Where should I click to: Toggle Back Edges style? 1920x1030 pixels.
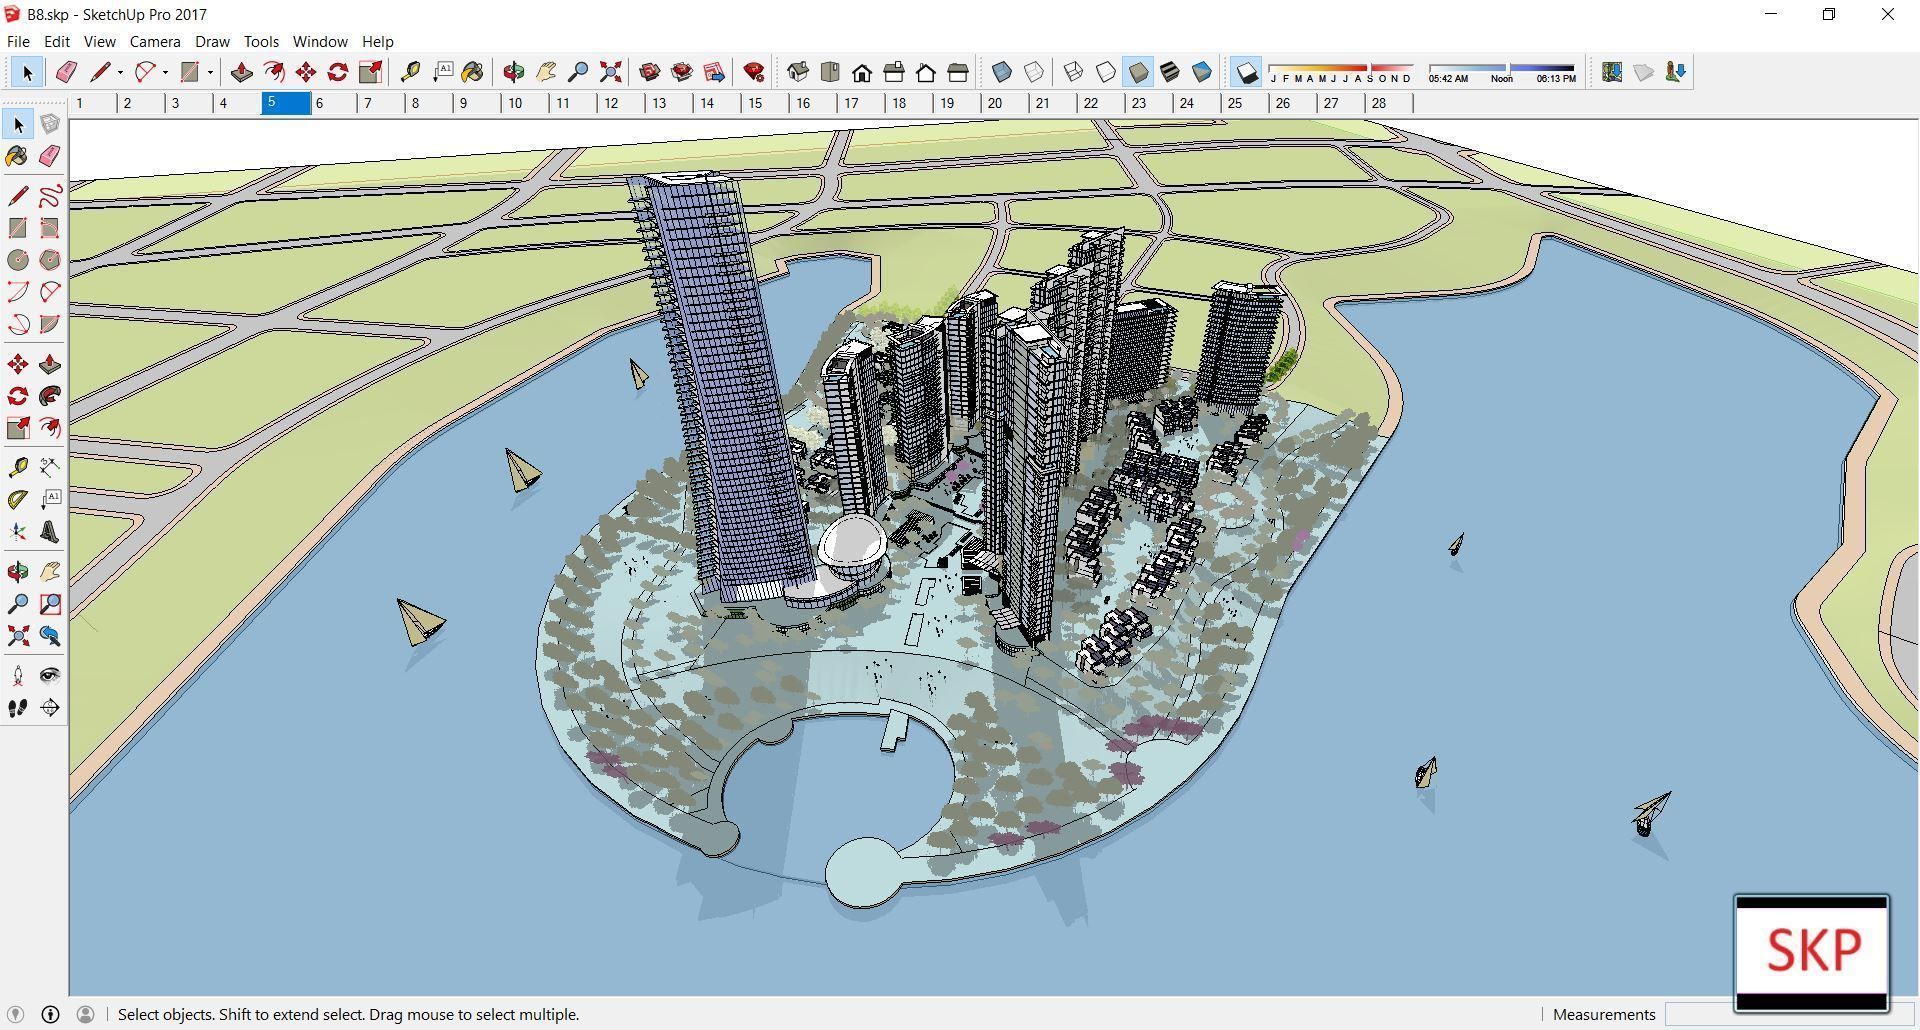1034,72
